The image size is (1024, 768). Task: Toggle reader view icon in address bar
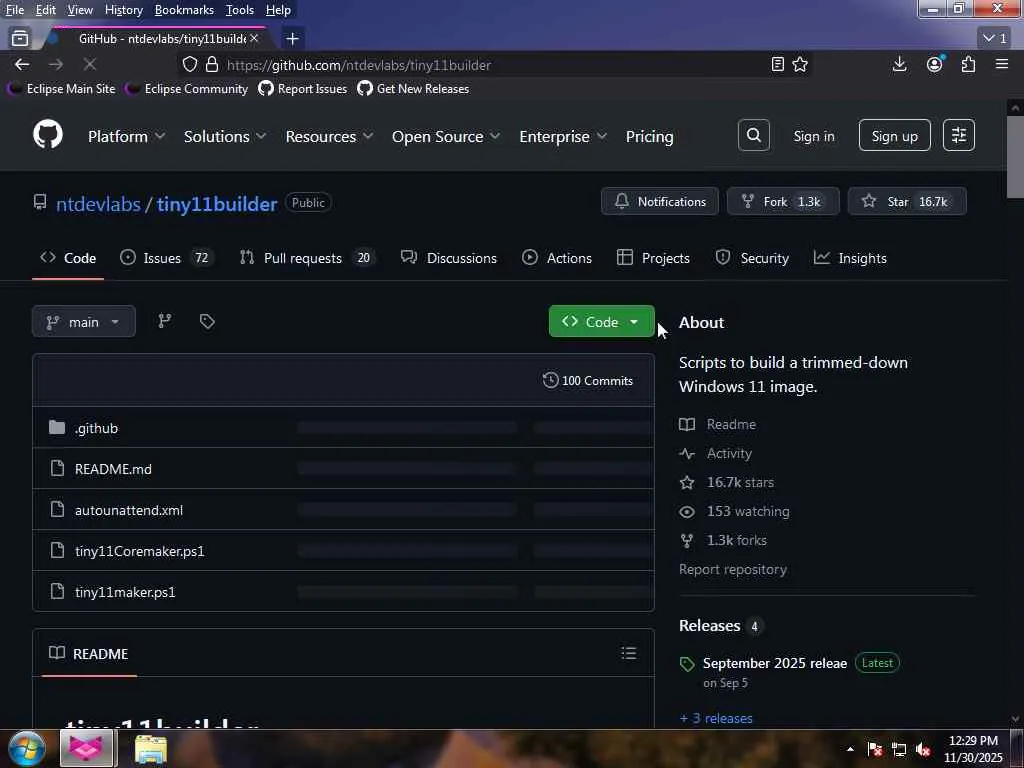[777, 64]
